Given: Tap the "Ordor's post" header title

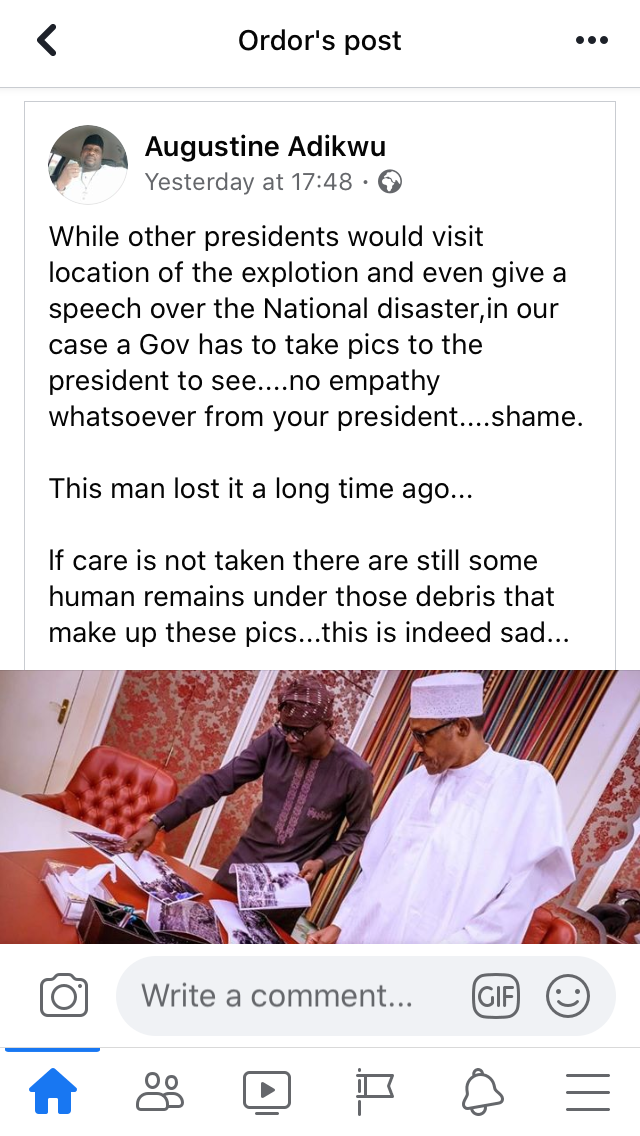Looking at the screenshot, I should click(320, 41).
